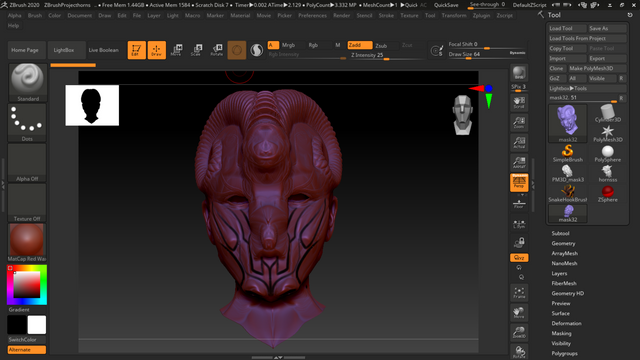This screenshot has height=360, width=640.
Task: Click the right-shelf Rotate view icon
Action: click(519, 352)
